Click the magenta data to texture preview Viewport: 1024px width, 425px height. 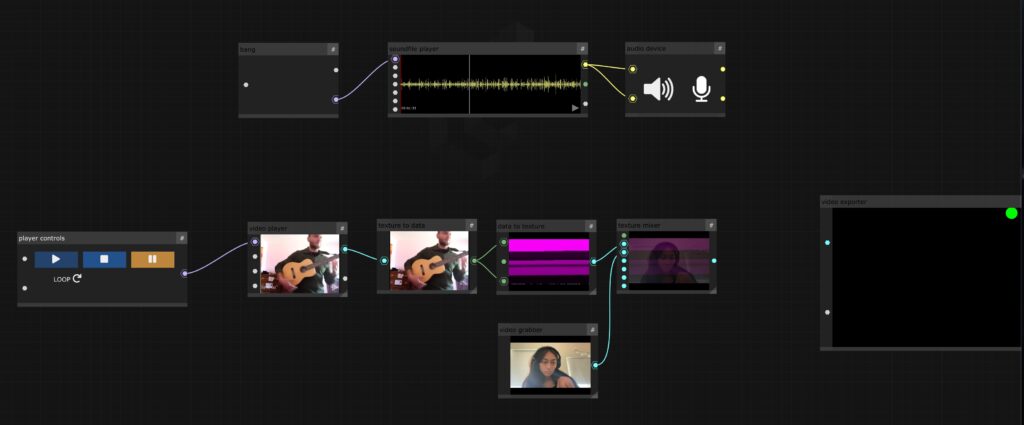click(549, 262)
